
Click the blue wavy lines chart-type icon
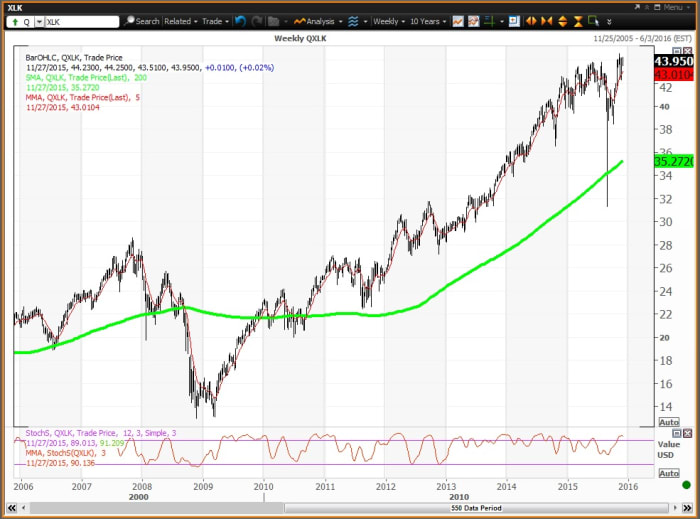(x=353, y=21)
